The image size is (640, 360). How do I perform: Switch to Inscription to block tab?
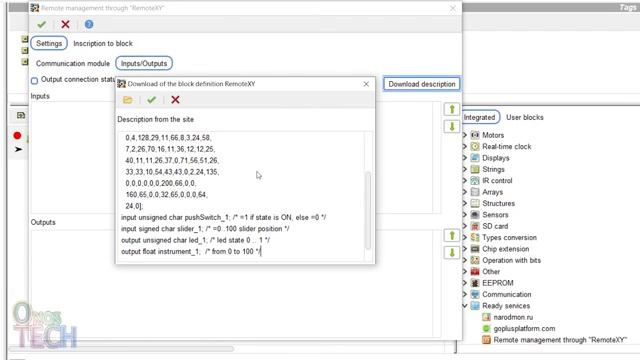point(103,43)
